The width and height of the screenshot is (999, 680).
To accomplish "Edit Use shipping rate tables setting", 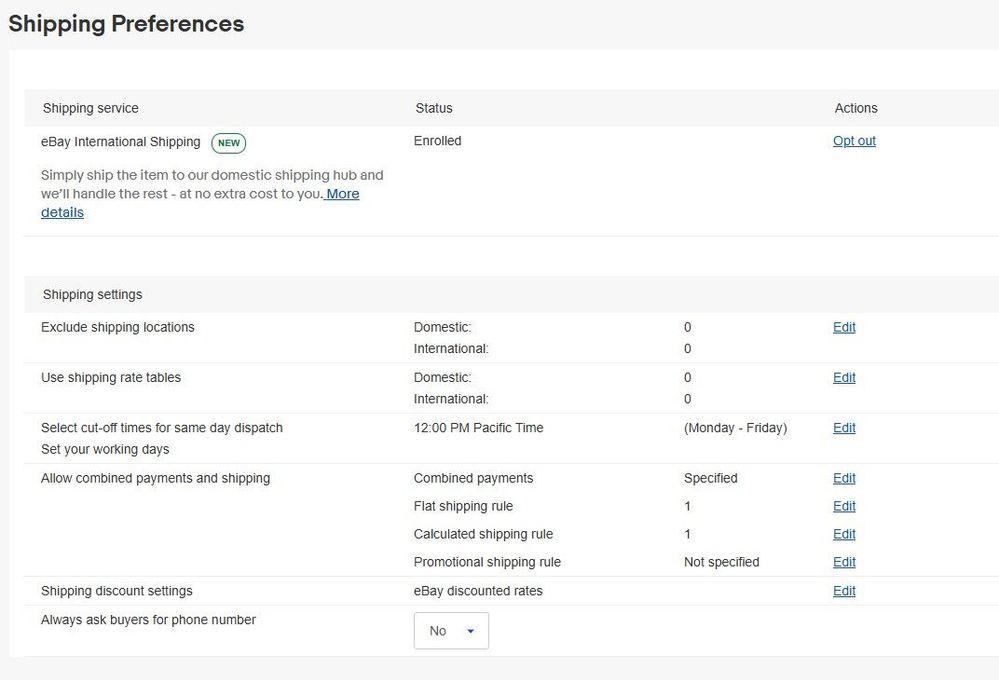I will pos(844,377).
